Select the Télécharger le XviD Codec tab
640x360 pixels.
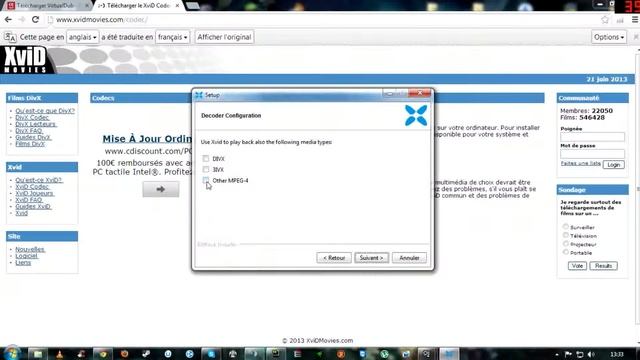point(138,6)
